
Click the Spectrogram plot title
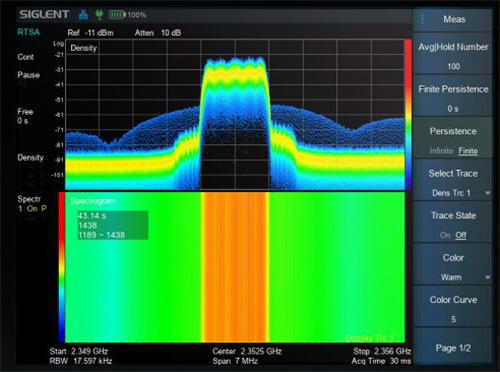pyautogui.click(x=93, y=201)
